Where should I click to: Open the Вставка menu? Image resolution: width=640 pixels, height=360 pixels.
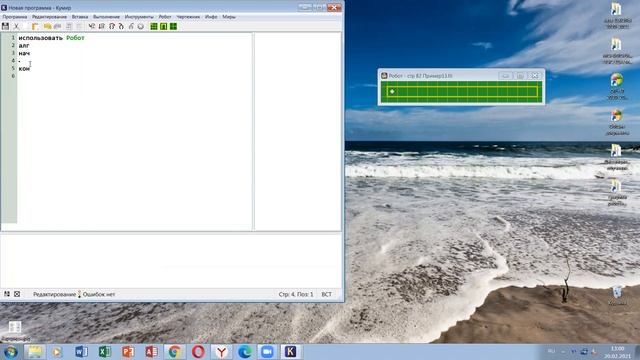80,17
